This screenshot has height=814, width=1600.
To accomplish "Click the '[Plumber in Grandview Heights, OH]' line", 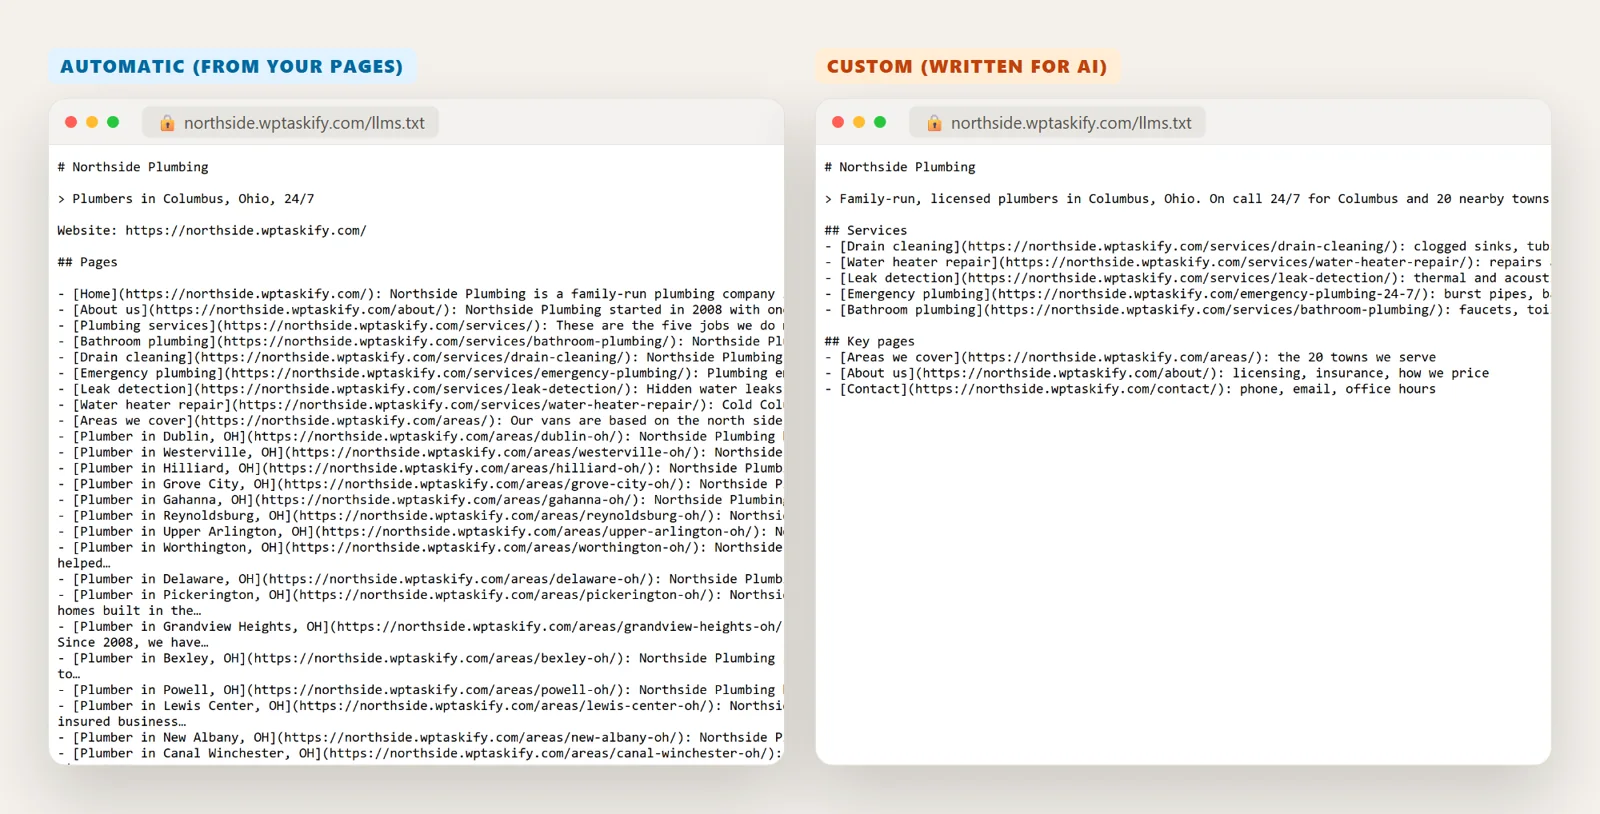I will coord(420,627).
